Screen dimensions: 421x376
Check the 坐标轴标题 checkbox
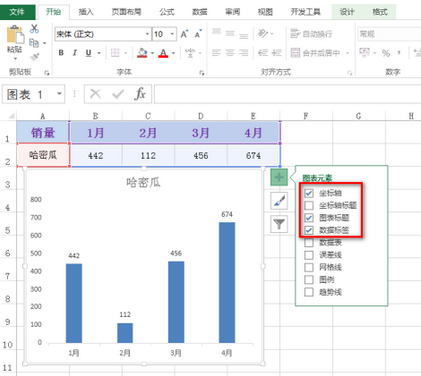pos(309,205)
